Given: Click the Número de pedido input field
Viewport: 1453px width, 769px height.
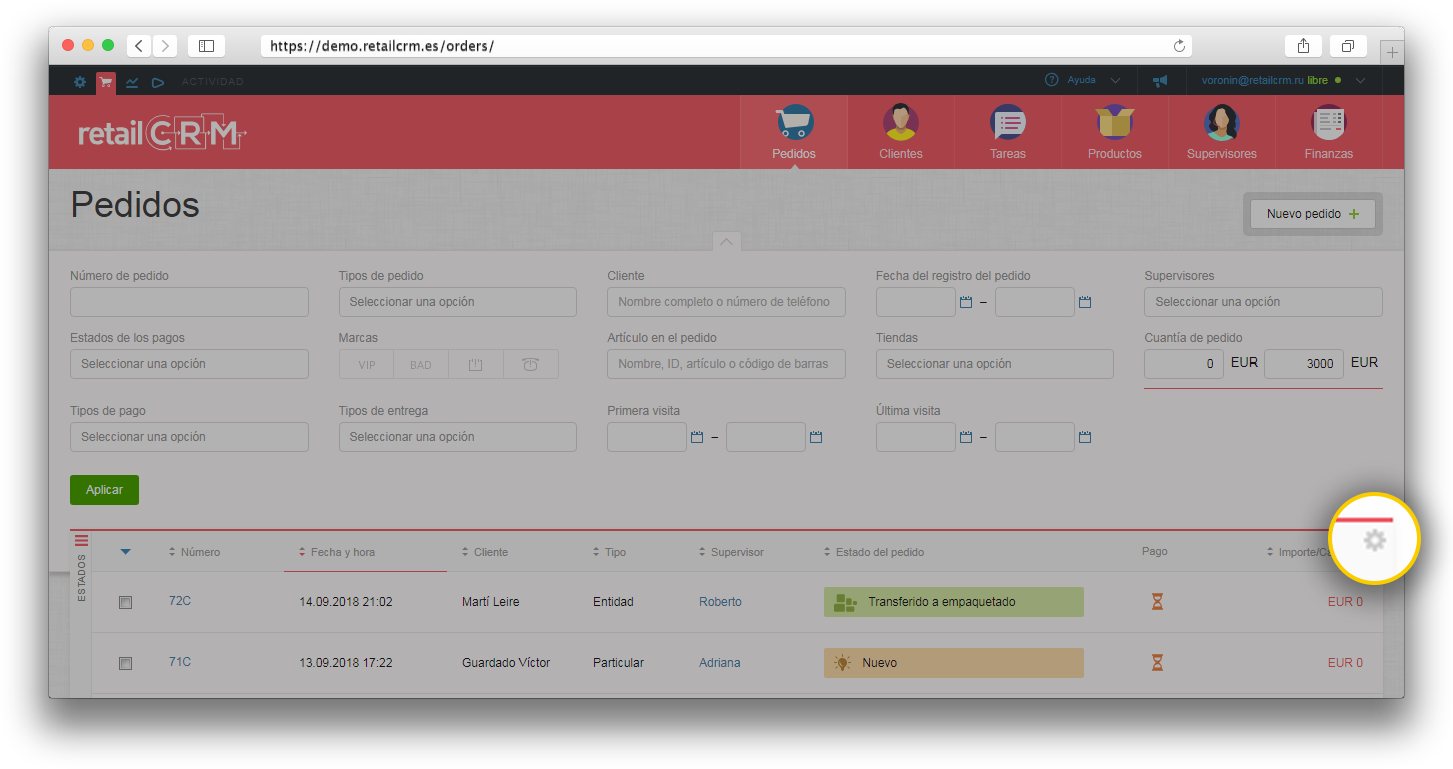Looking at the screenshot, I should point(189,302).
